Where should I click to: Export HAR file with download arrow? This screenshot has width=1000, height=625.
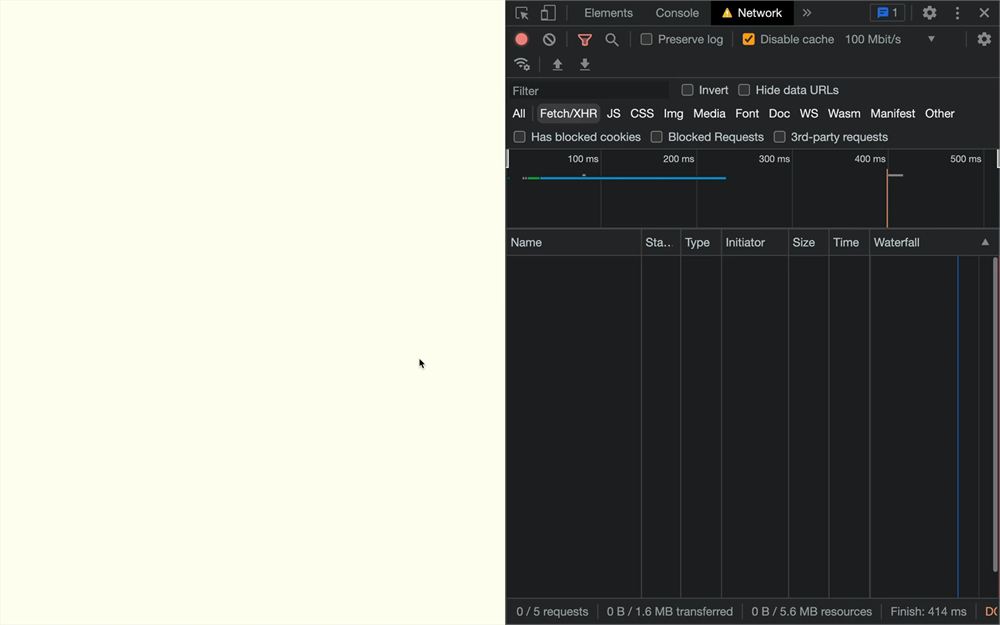point(585,64)
